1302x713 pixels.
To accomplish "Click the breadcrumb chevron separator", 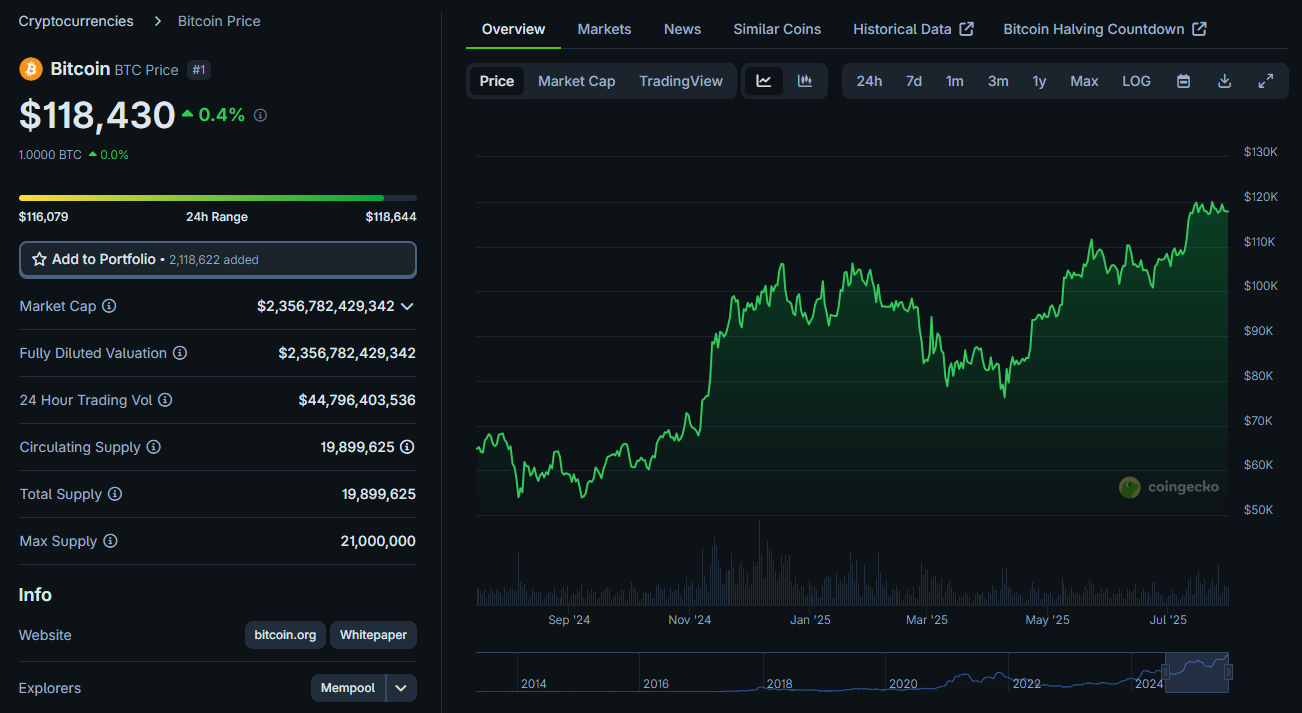I will coord(157,21).
